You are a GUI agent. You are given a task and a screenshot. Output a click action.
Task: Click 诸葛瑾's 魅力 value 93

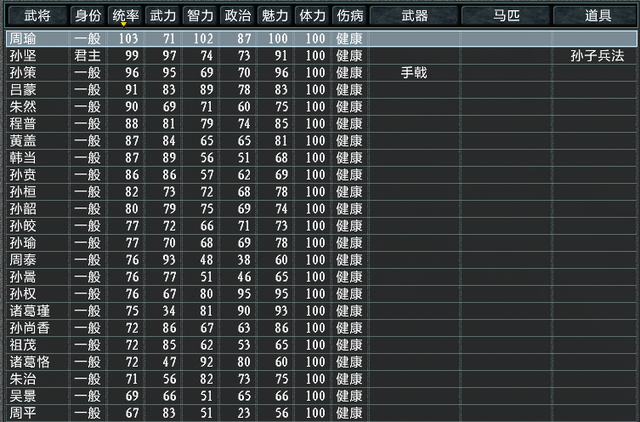[281, 311]
